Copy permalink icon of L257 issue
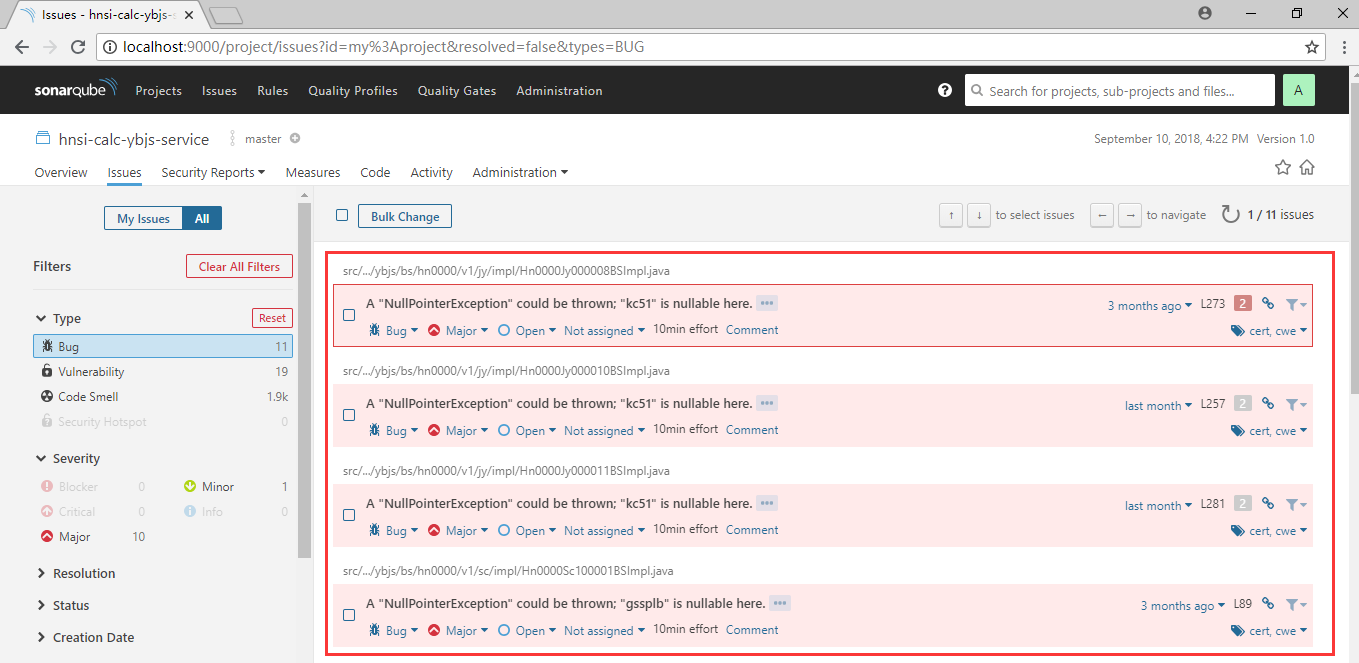 pyautogui.click(x=1268, y=404)
